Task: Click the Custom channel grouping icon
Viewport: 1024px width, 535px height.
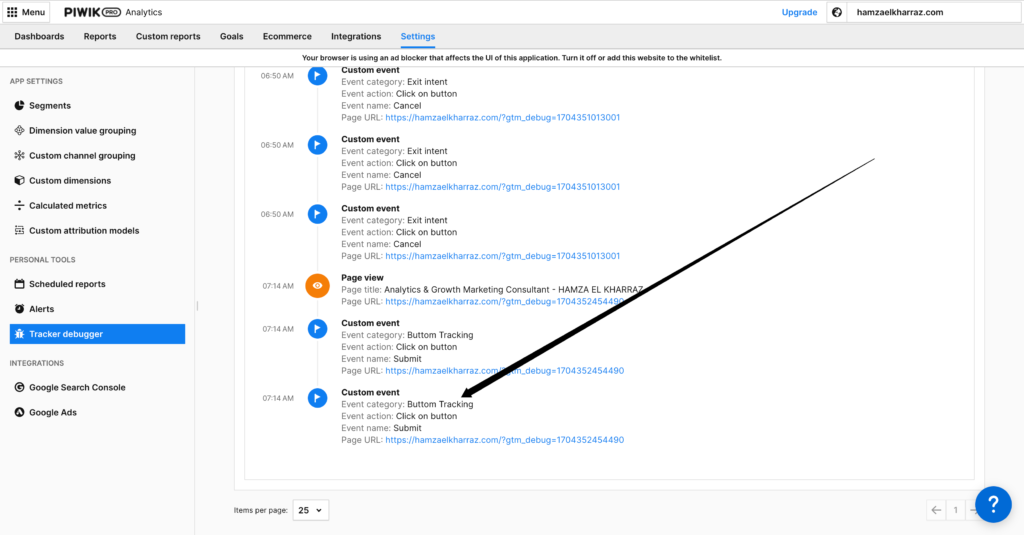Action: pyautogui.click(x=19, y=156)
